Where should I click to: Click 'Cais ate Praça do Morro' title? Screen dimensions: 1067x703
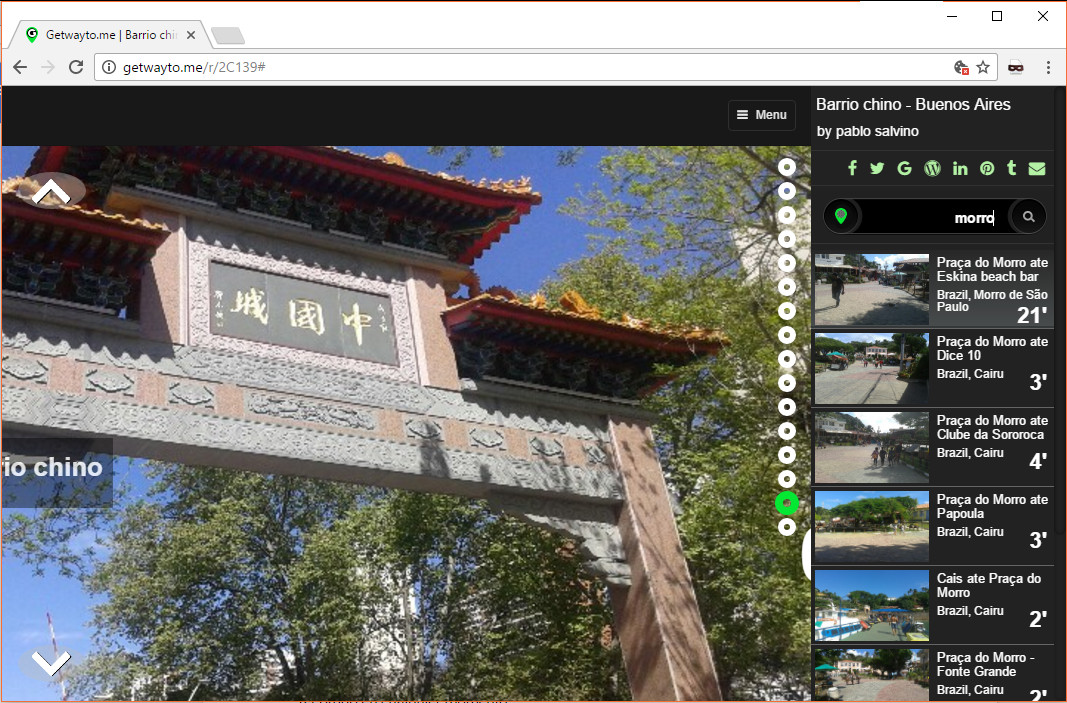989,585
